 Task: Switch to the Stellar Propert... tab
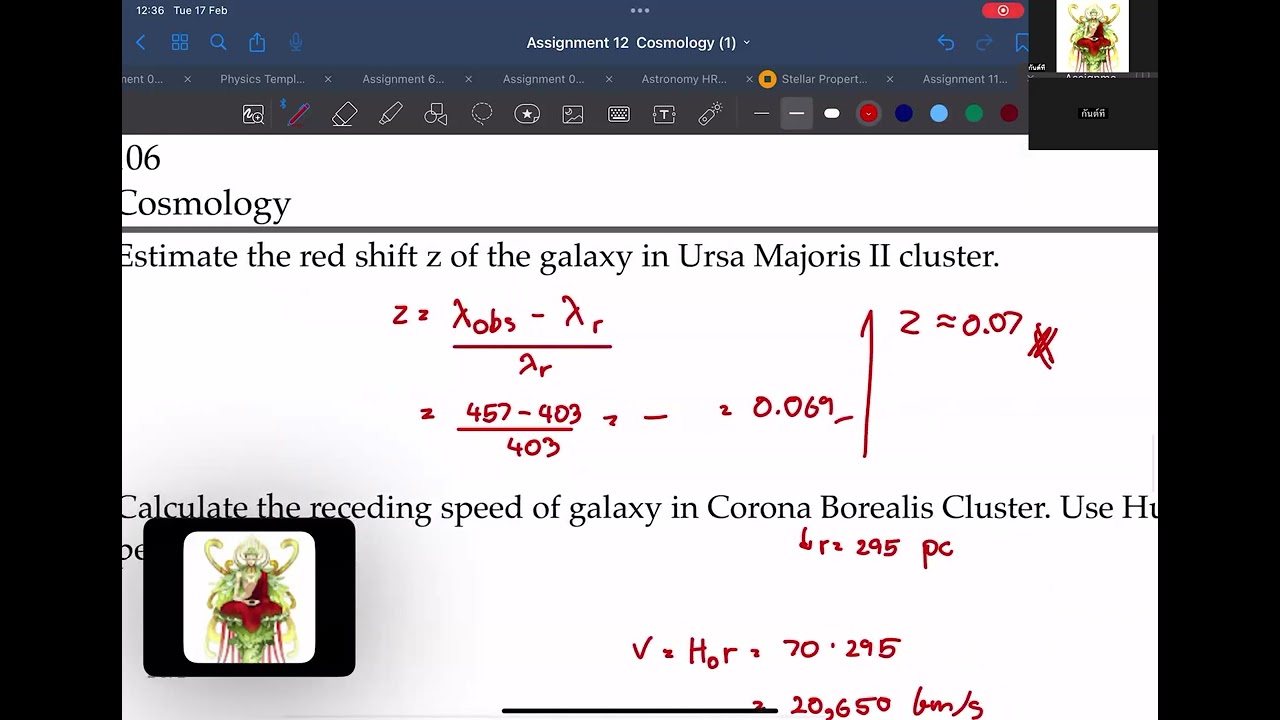[824, 79]
